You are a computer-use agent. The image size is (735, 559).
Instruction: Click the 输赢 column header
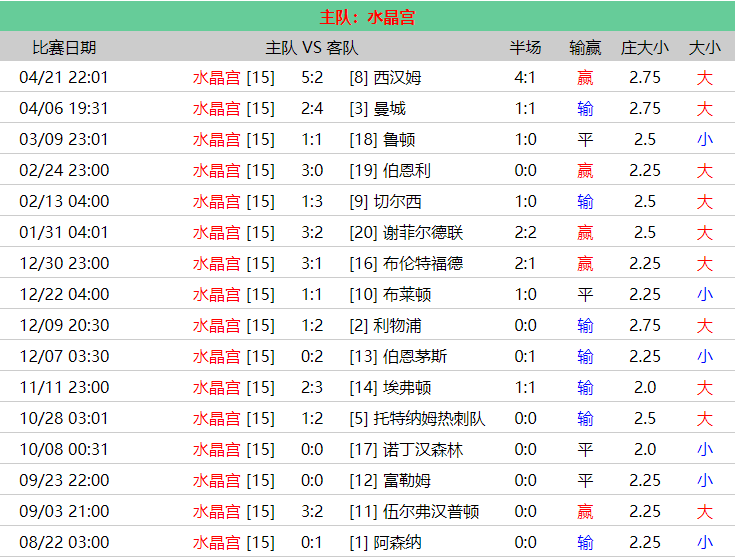click(x=585, y=47)
